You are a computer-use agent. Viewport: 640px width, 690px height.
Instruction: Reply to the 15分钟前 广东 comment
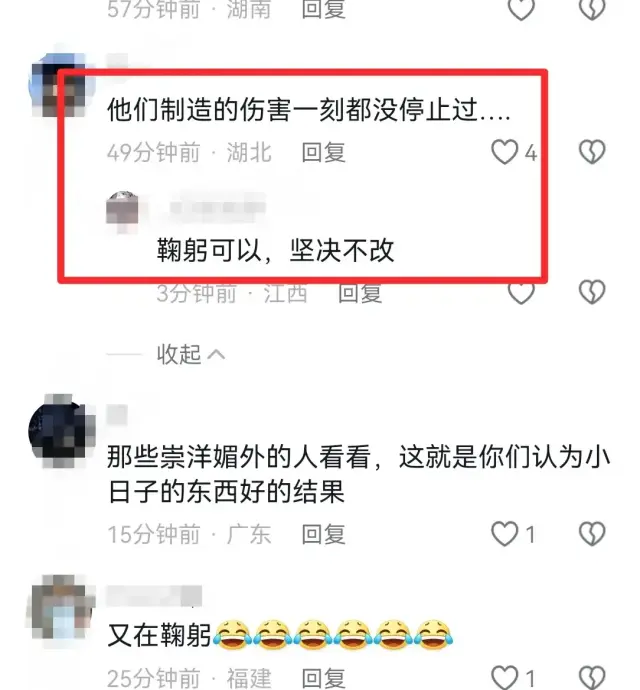coord(324,534)
